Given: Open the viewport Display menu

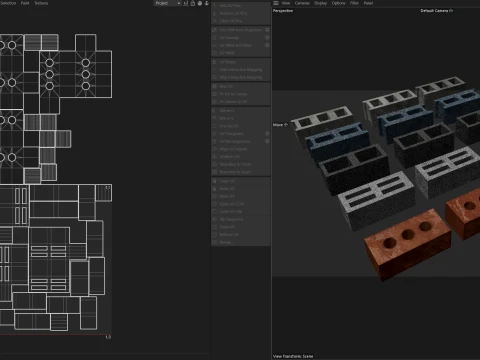Looking at the screenshot, I should click(x=320, y=3).
